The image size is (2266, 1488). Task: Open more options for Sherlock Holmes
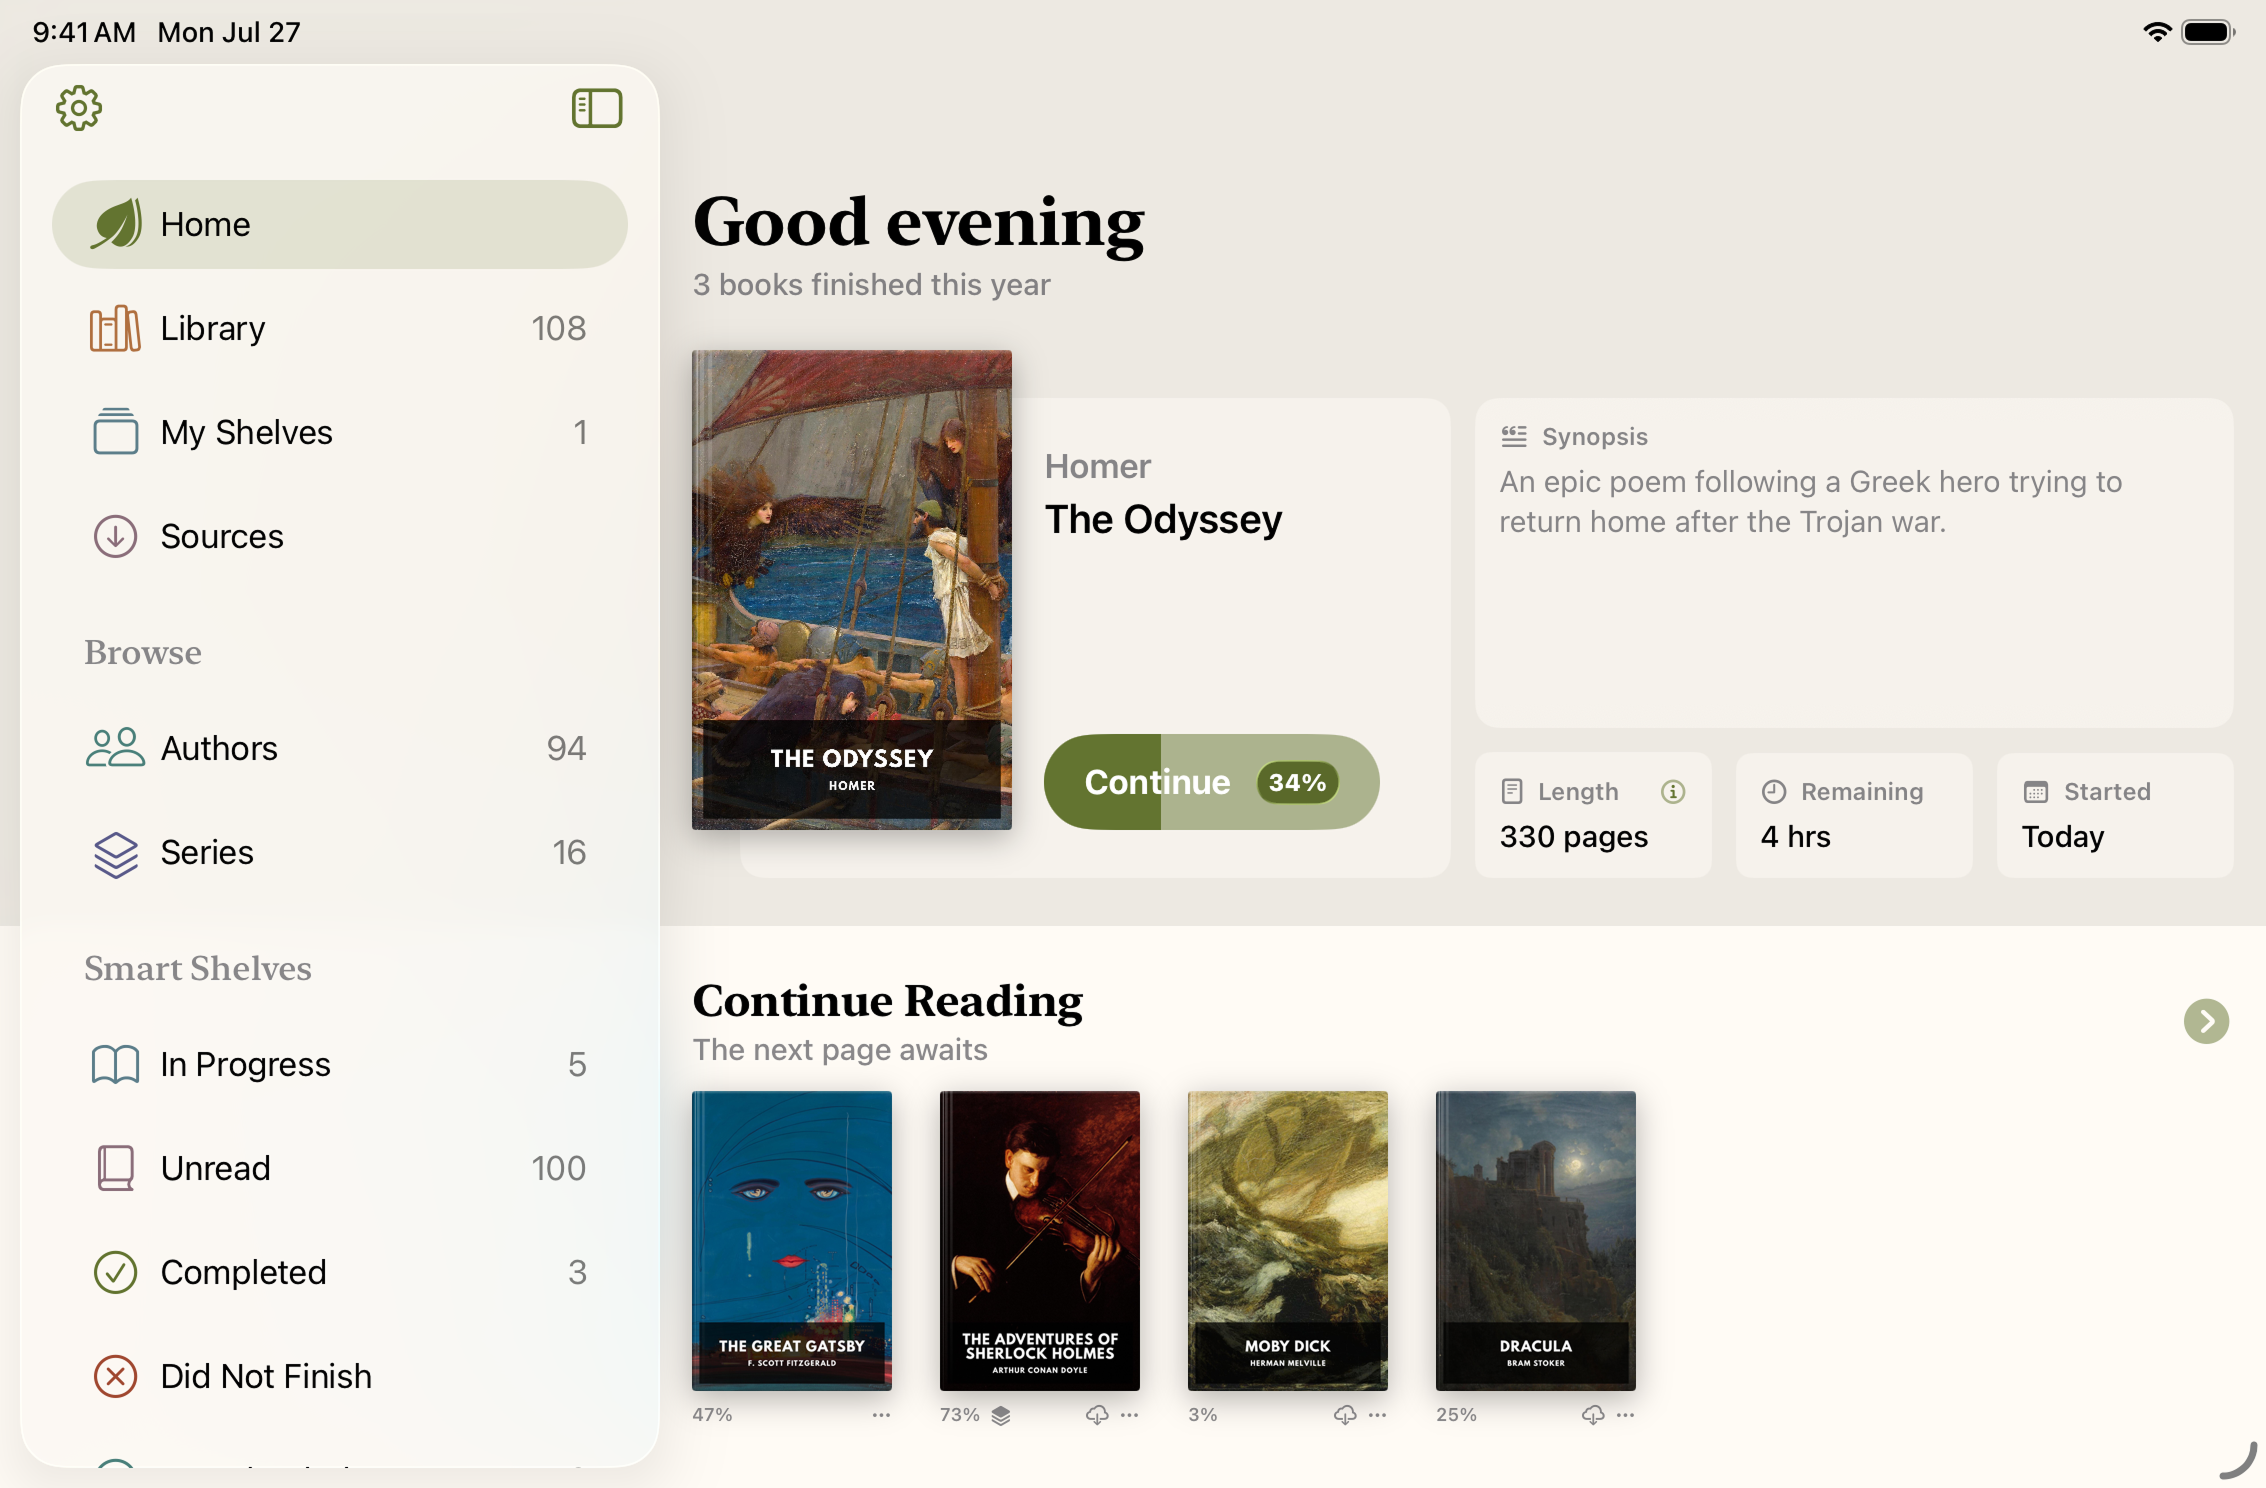(x=1129, y=1414)
